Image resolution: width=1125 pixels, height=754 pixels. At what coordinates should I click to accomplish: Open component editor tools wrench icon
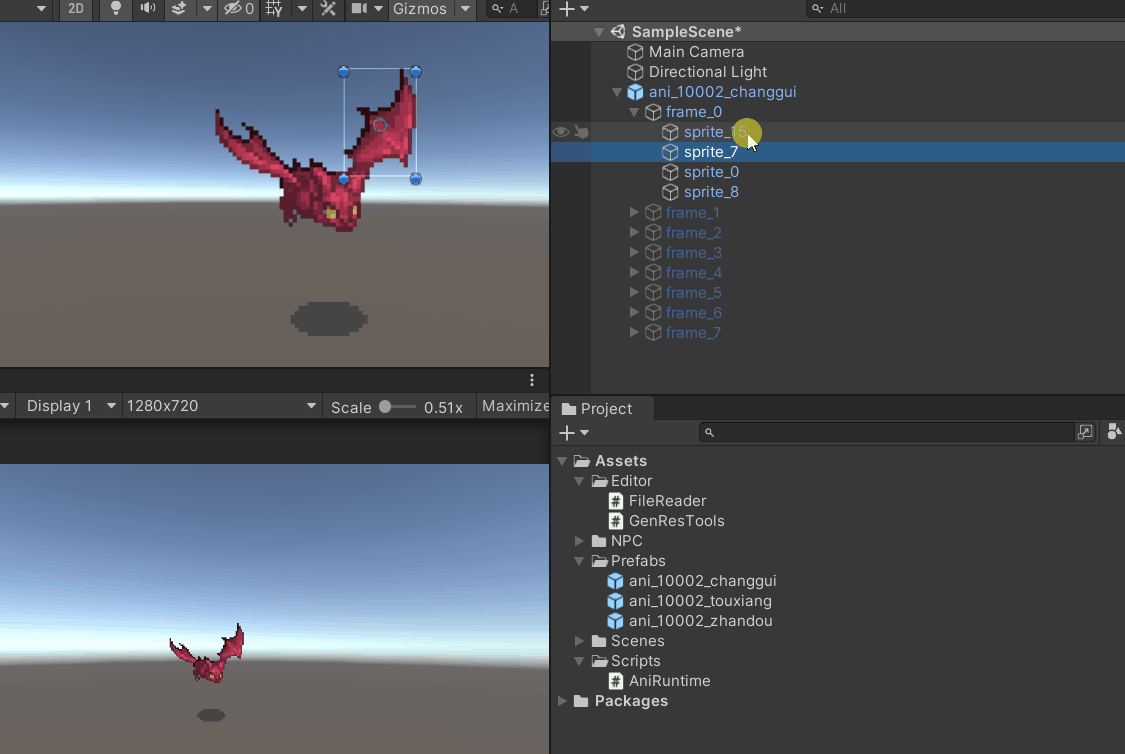(328, 9)
